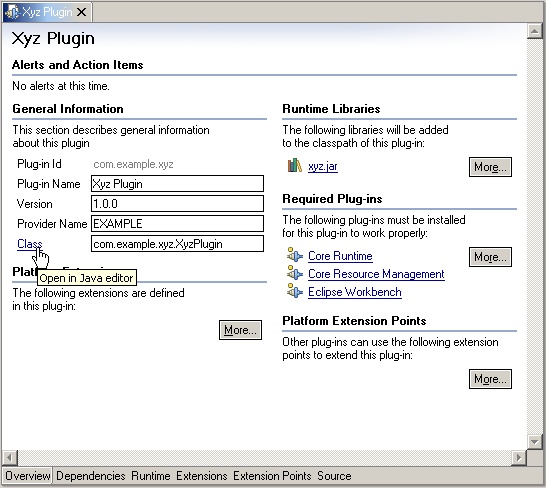Click More button under Required Plug-ins
Viewport: 546px width, 488px height.
click(x=490, y=257)
